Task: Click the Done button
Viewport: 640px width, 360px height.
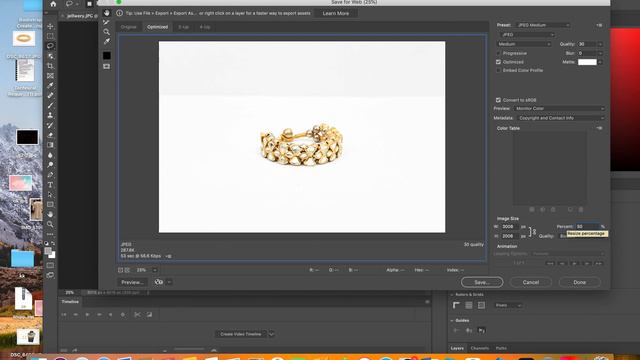Action: pos(580,282)
